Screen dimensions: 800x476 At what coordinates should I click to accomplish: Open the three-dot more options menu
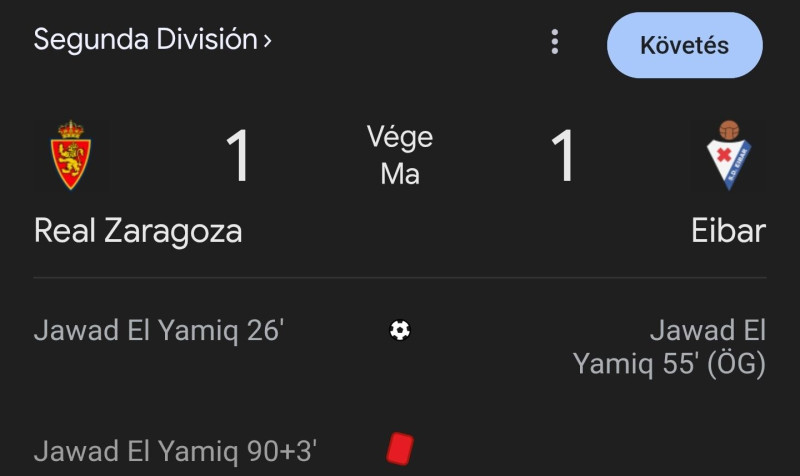coord(555,42)
